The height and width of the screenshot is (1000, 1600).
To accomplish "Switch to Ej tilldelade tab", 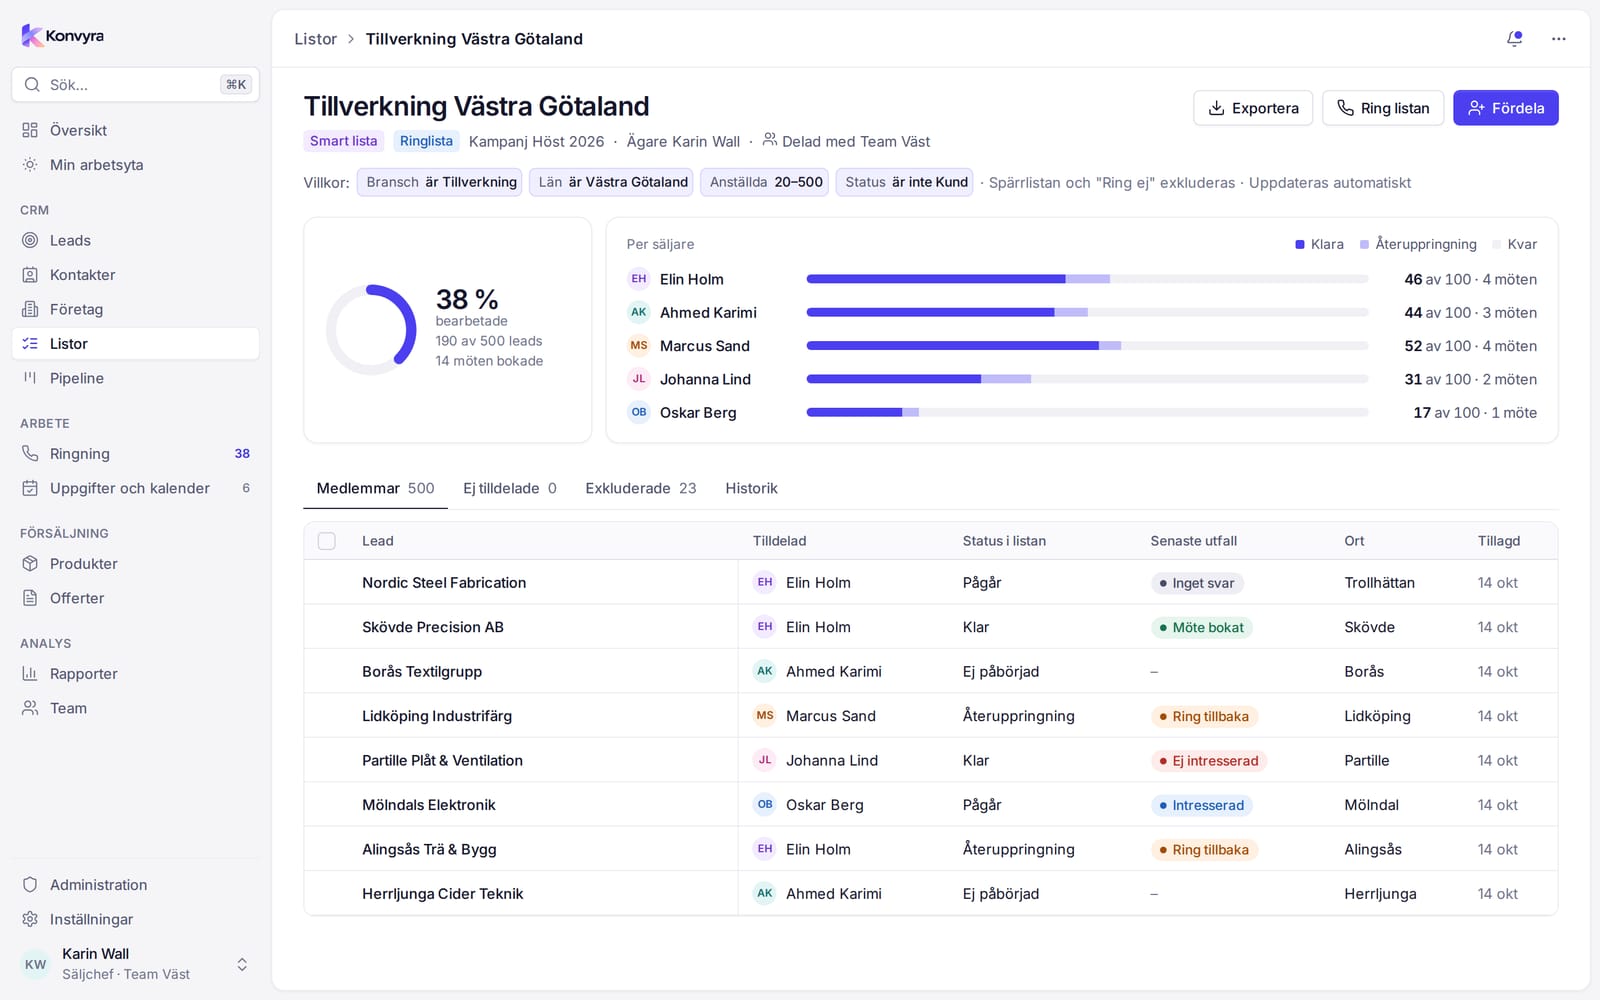I will 510,488.
